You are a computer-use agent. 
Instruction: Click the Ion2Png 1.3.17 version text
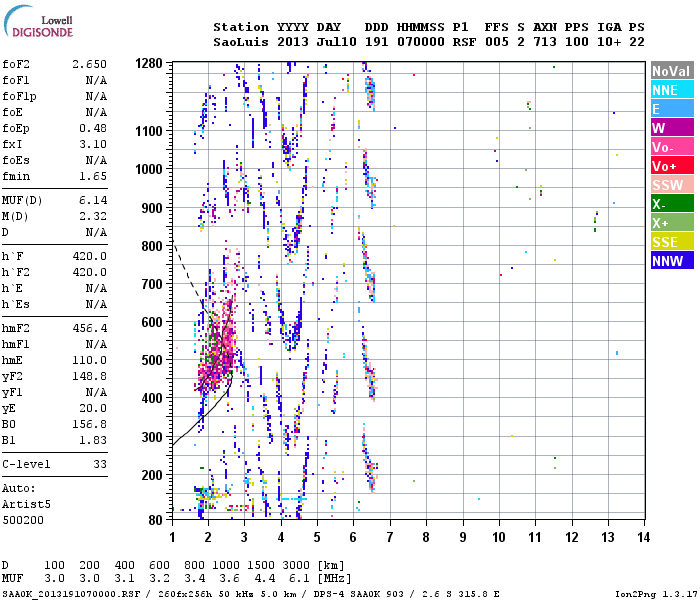coord(656,594)
